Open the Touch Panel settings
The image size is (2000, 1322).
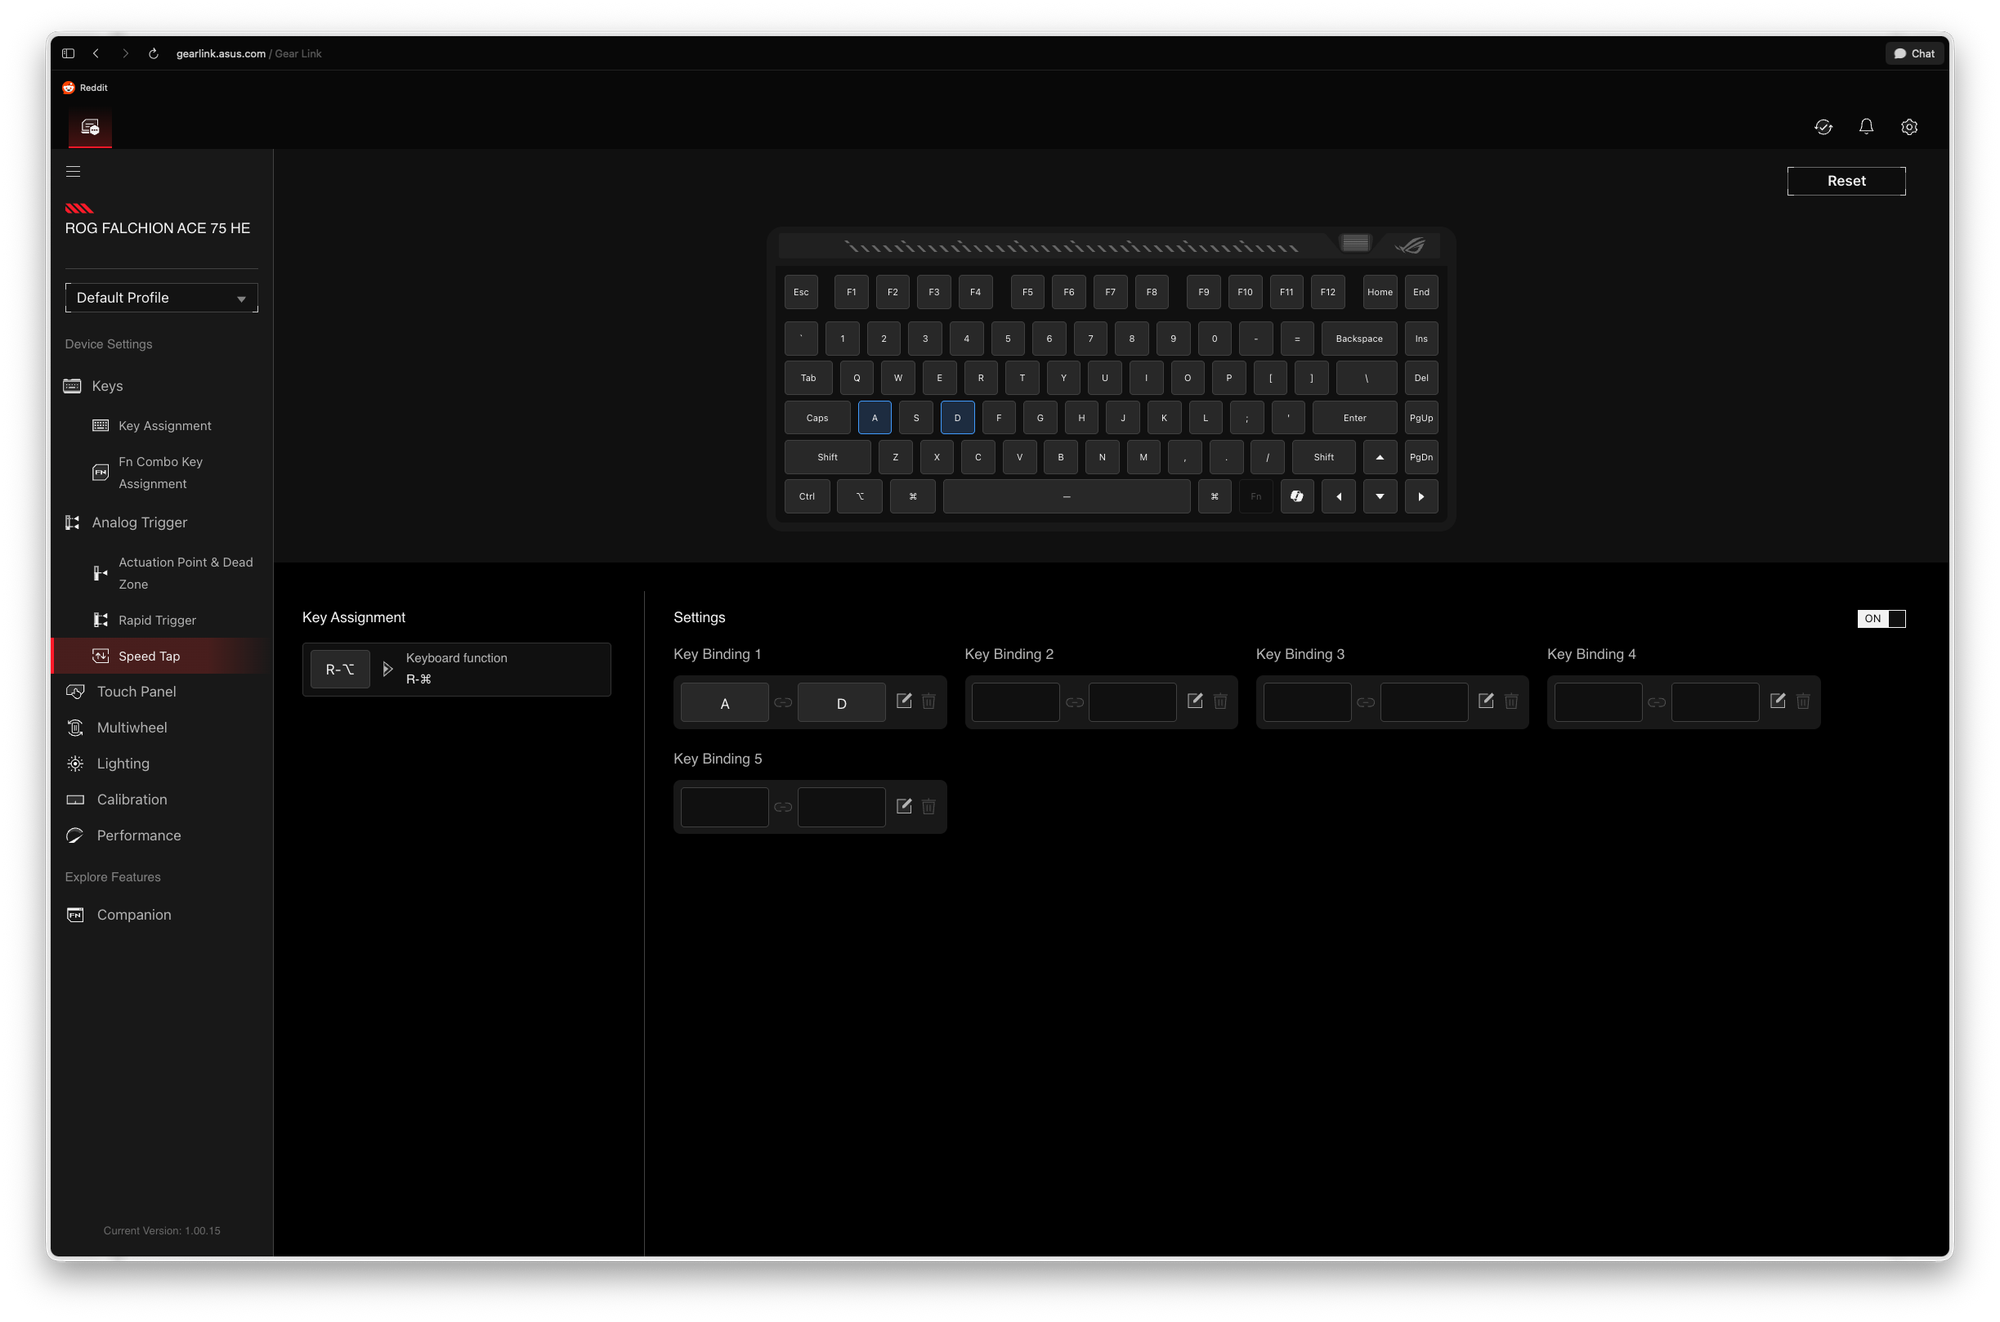pos(75,691)
